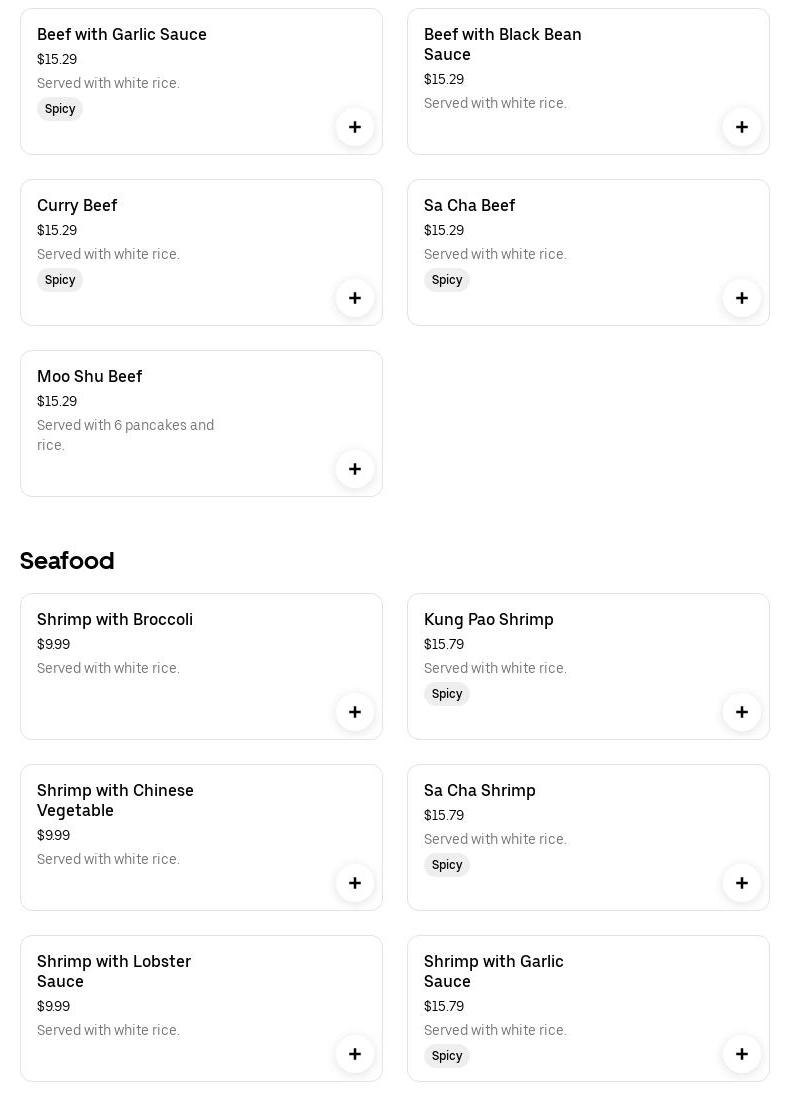Add Sa Cha Beef to order

coord(742,298)
